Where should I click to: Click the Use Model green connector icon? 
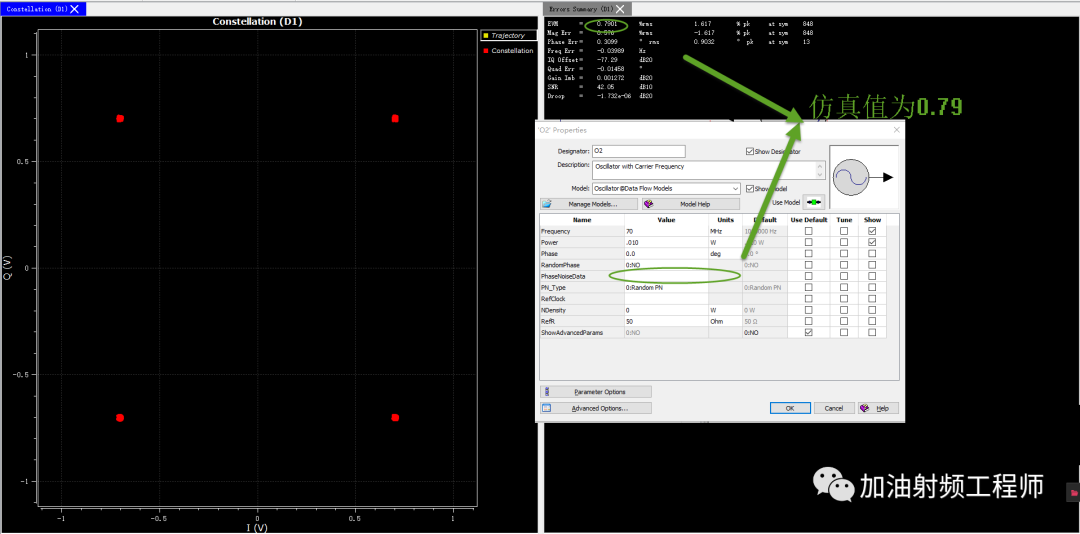click(x=813, y=203)
